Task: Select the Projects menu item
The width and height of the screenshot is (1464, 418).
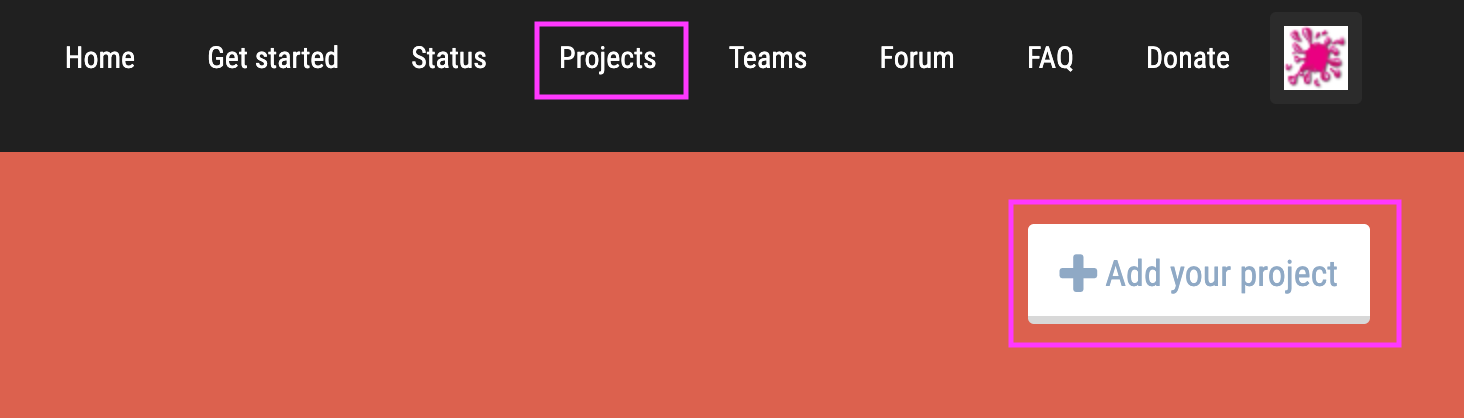Action: pos(608,58)
